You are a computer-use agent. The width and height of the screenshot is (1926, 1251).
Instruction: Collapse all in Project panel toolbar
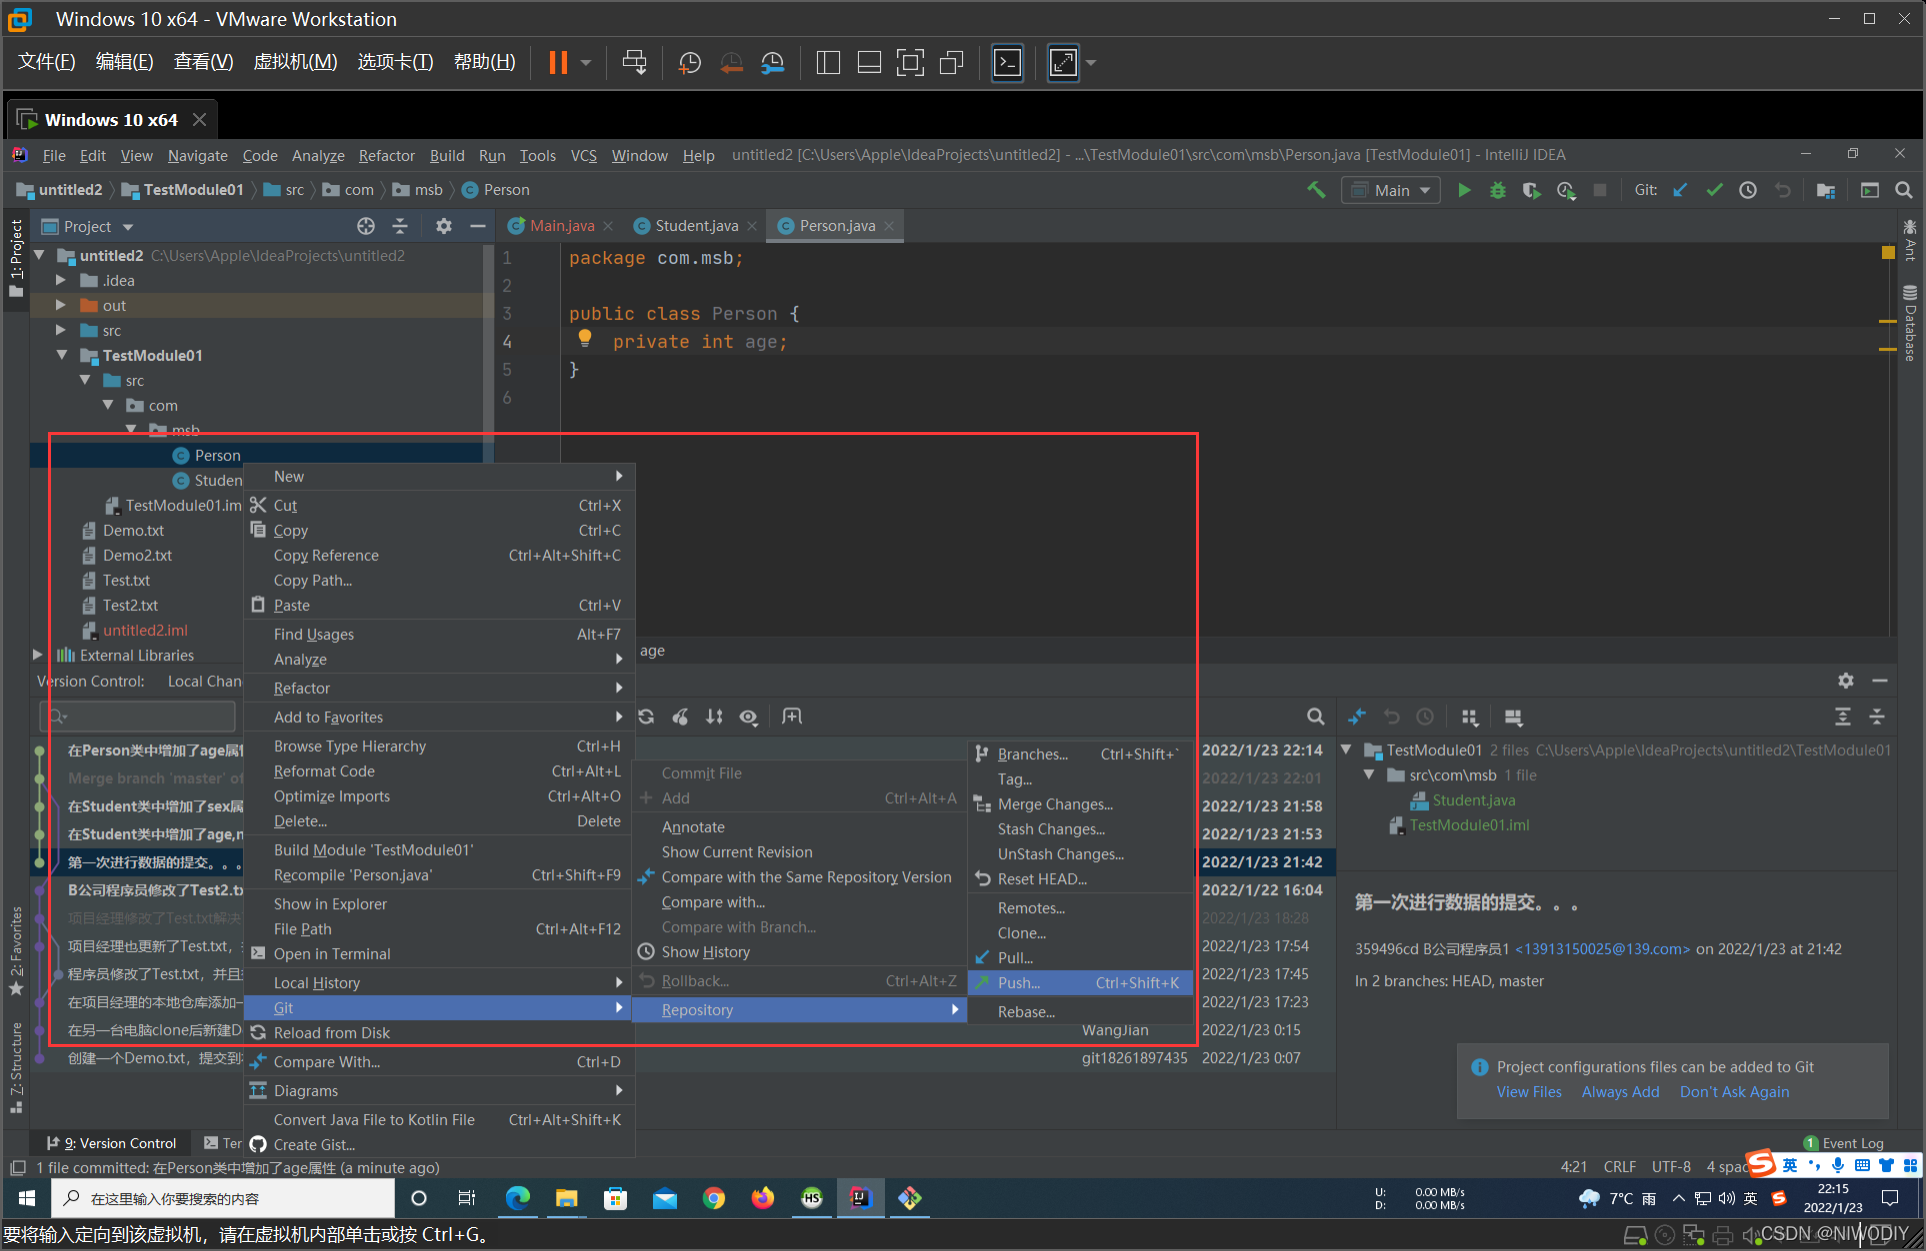point(400,226)
